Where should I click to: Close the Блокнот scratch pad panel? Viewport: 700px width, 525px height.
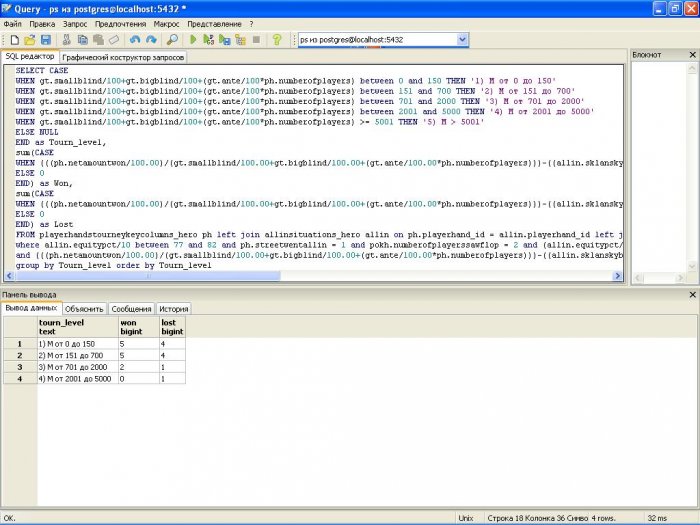tap(693, 54)
